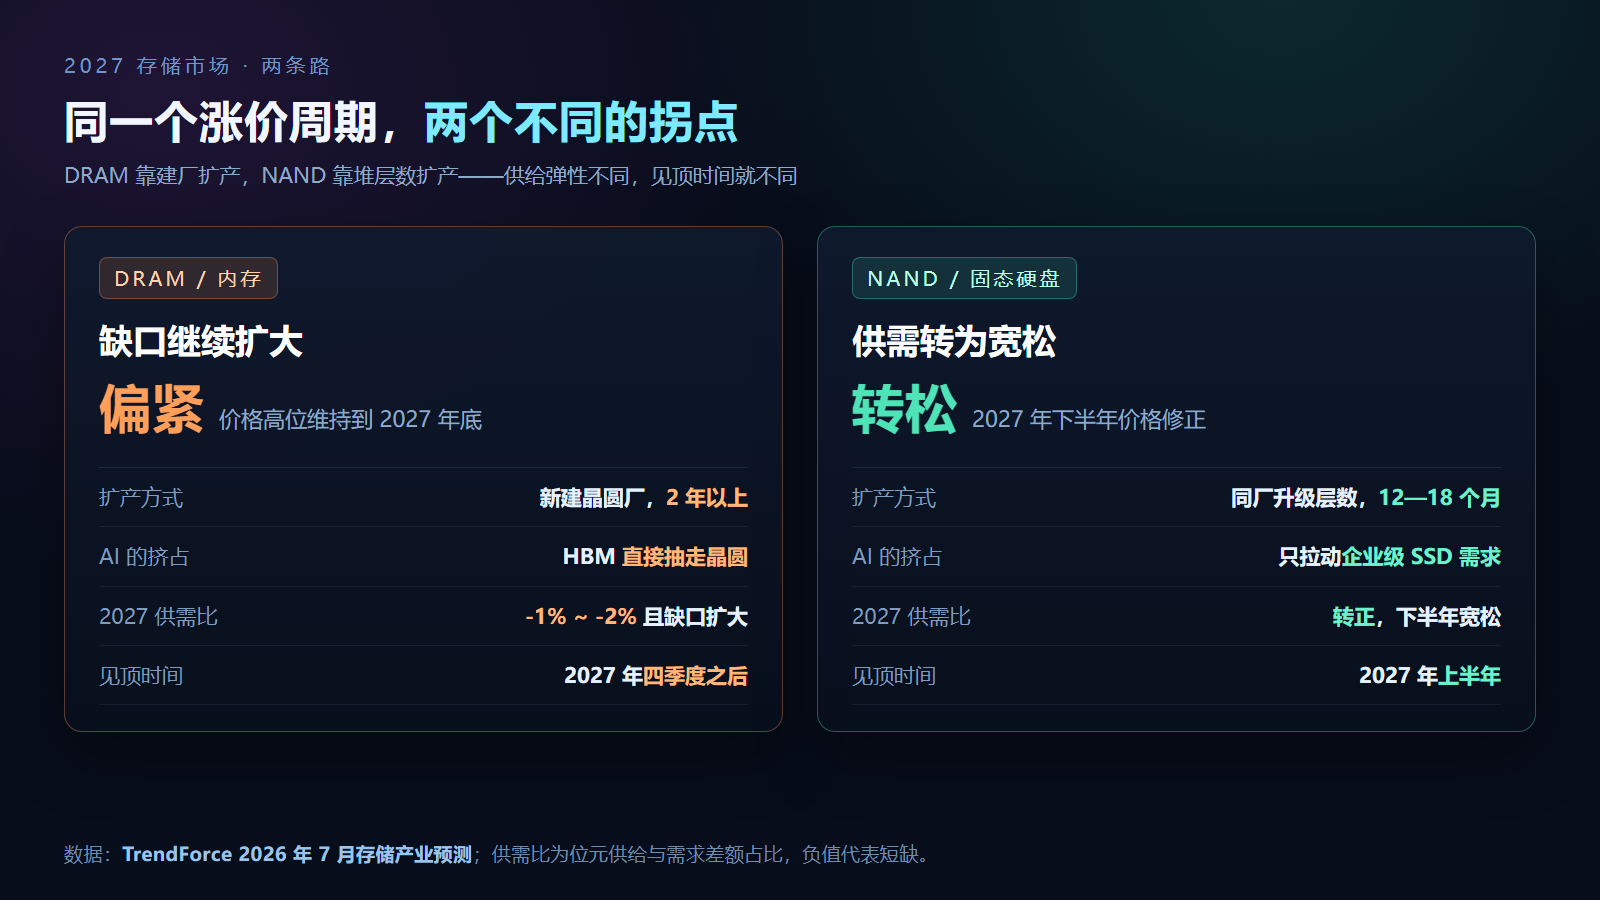Click the "NAND / 固态硬盘" badge
1600x900 pixels.
[964, 278]
